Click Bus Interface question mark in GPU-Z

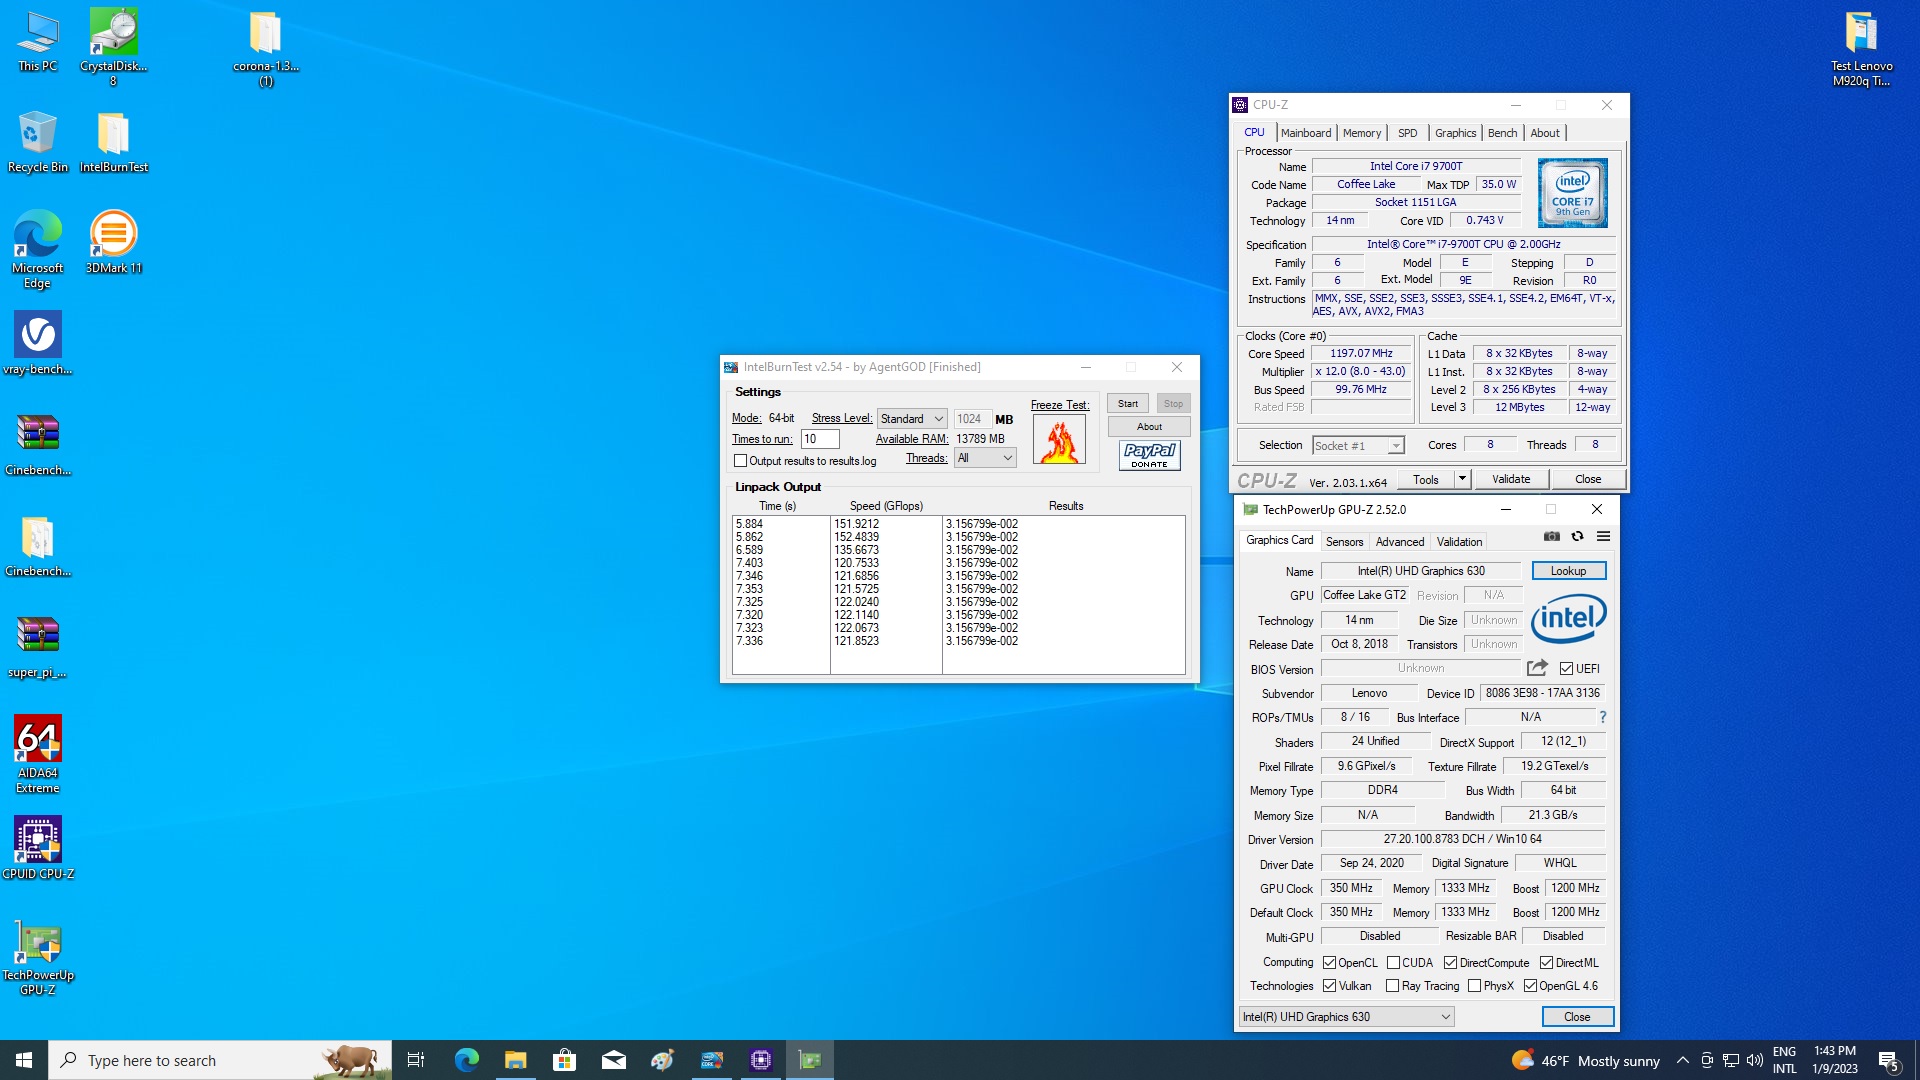click(1602, 717)
